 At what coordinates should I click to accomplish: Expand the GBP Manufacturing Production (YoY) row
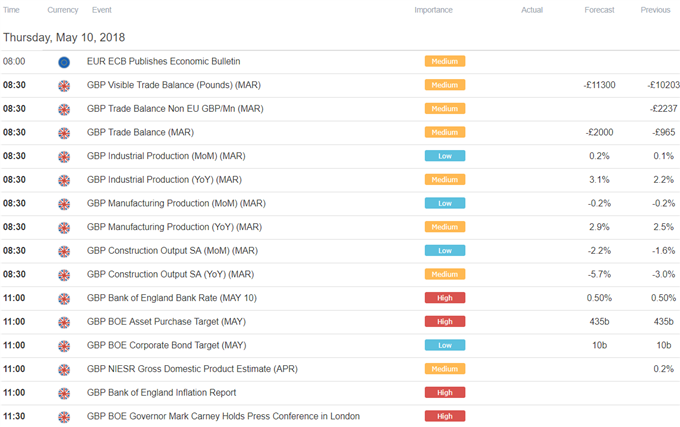340,227
